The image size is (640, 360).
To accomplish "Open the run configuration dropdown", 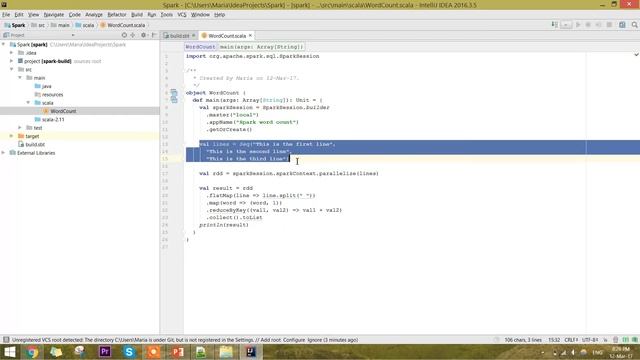I will point(566,25).
